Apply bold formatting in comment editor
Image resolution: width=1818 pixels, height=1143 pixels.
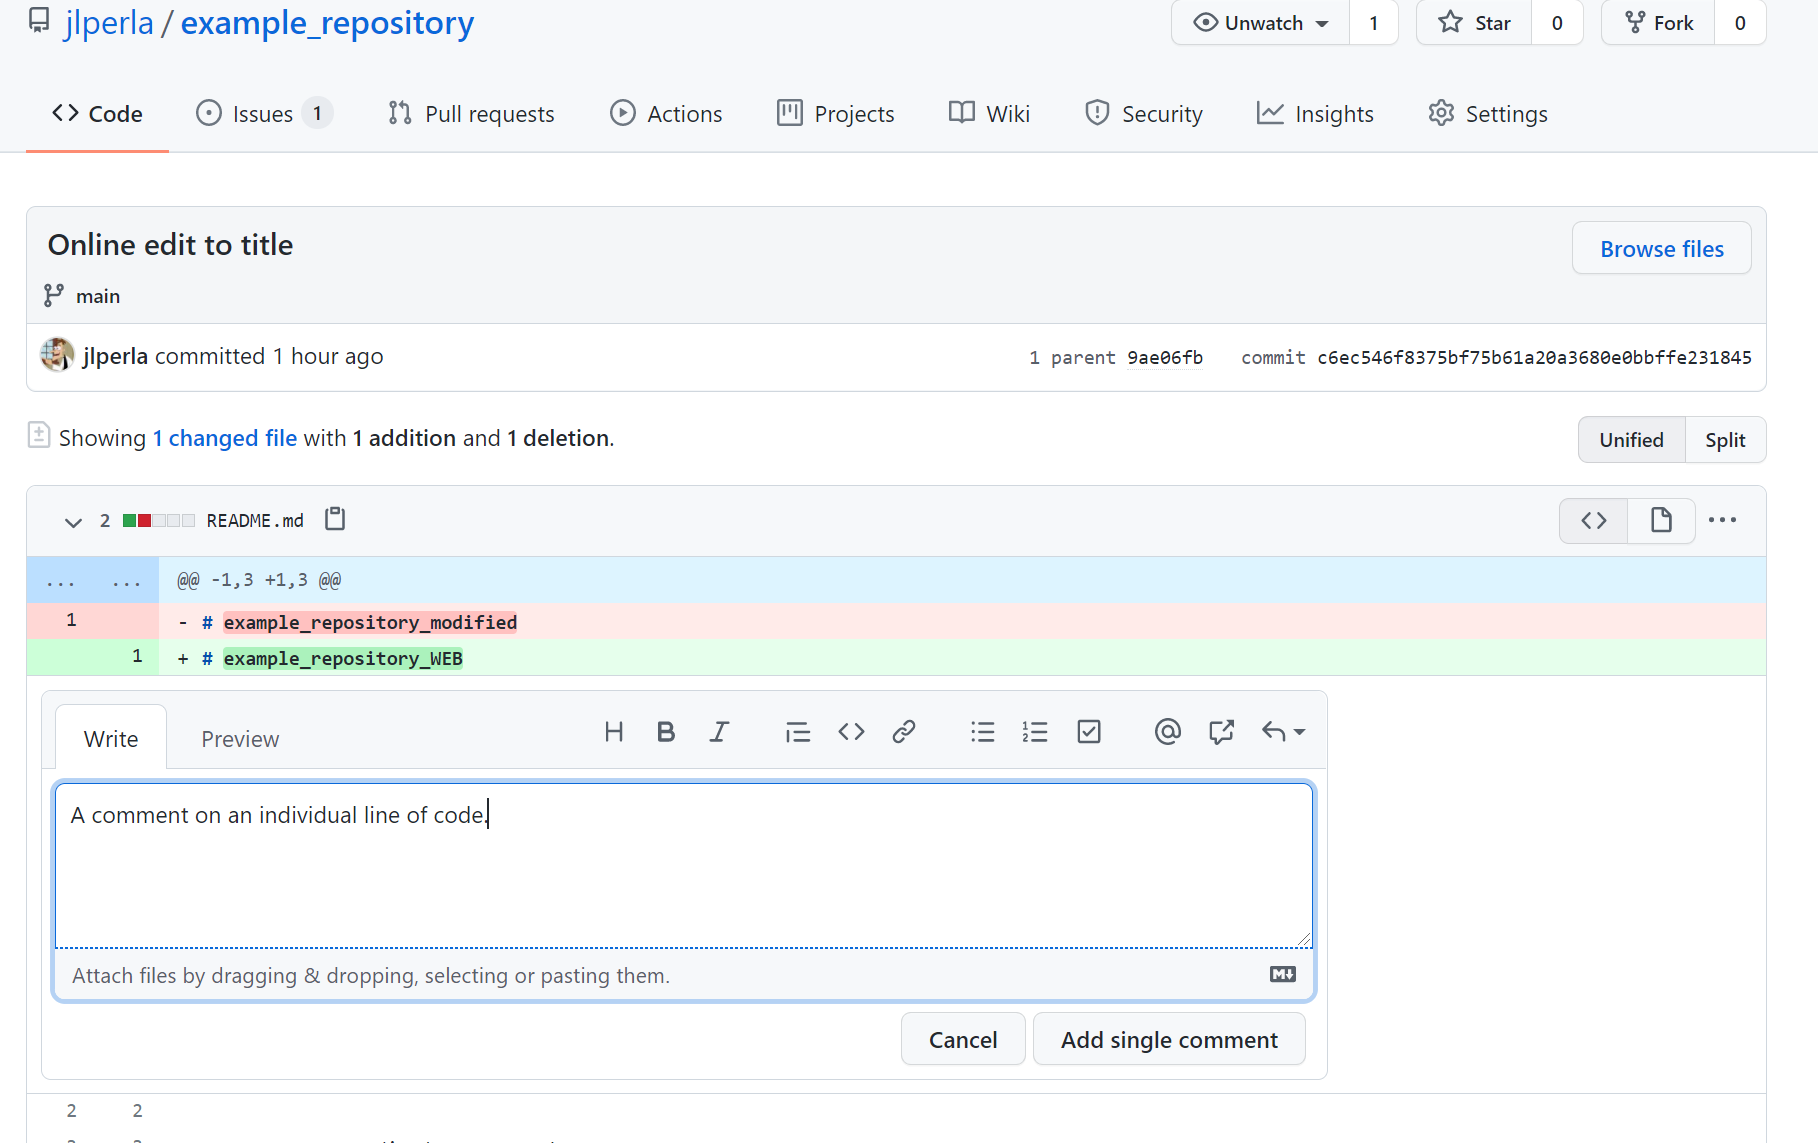(666, 732)
